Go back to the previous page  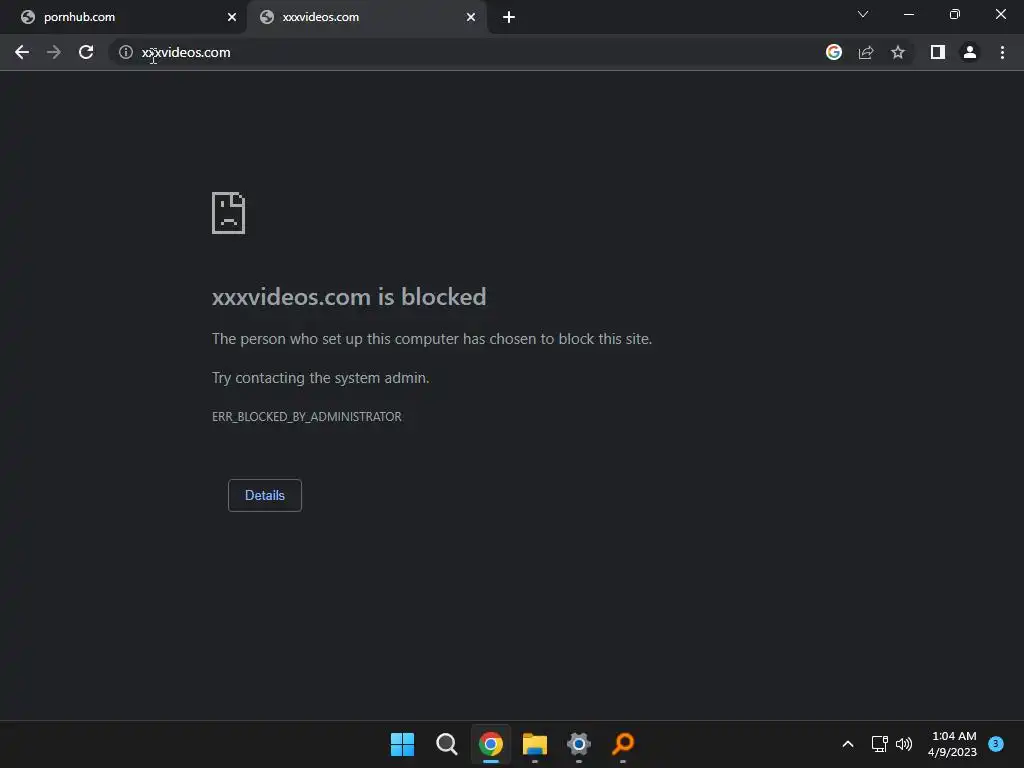tap(22, 52)
